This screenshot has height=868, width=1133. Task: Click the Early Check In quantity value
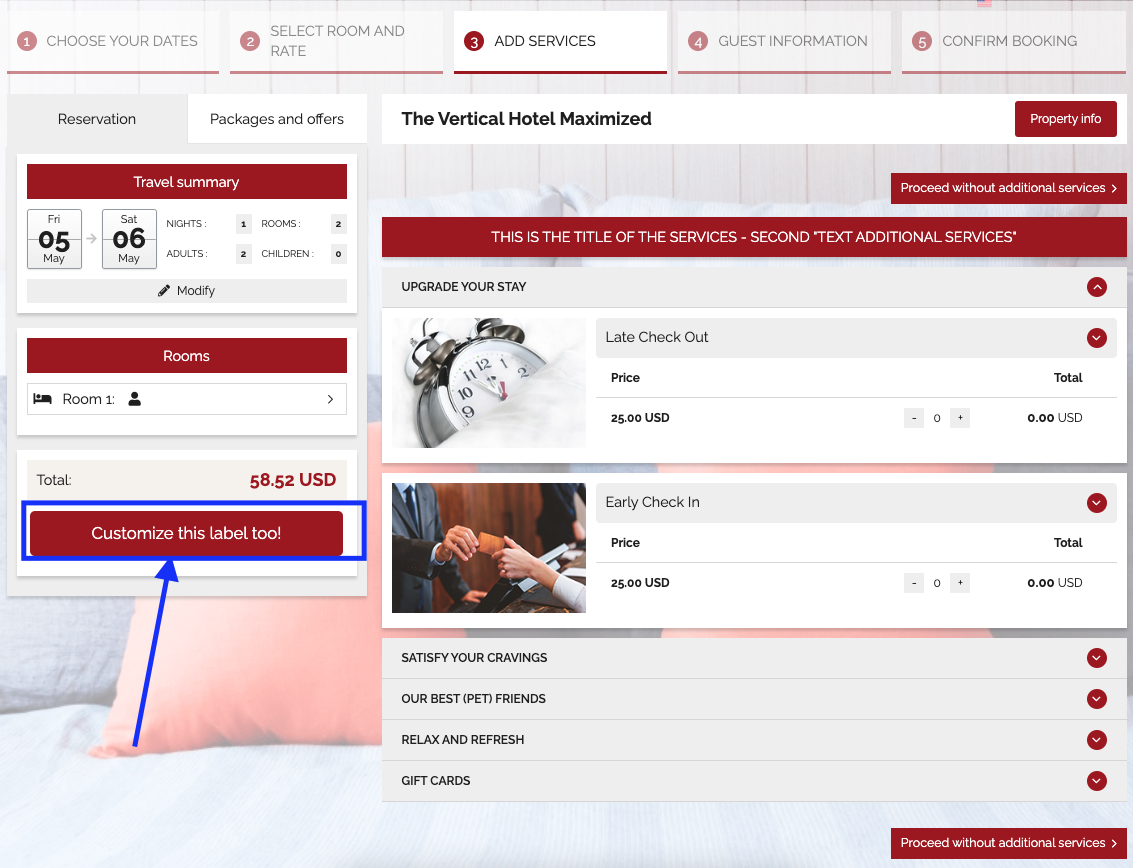click(937, 583)
